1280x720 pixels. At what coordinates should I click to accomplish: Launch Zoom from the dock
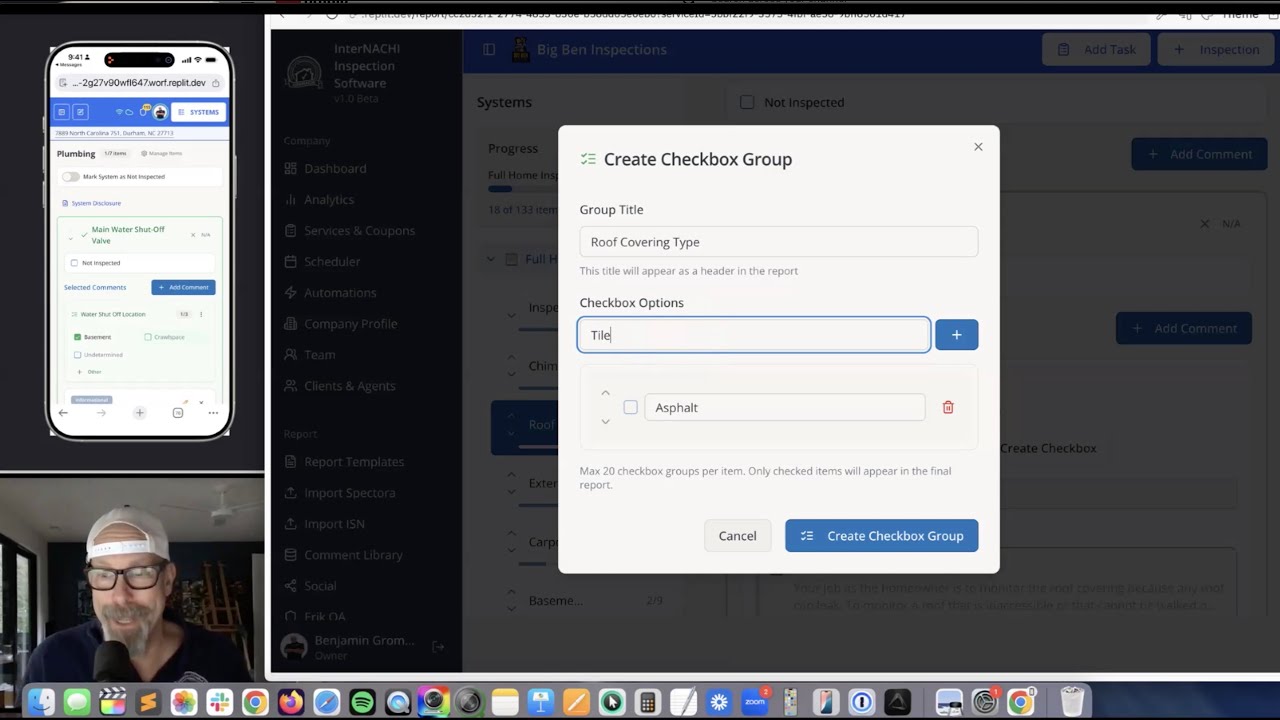click(x=755, y=702)
